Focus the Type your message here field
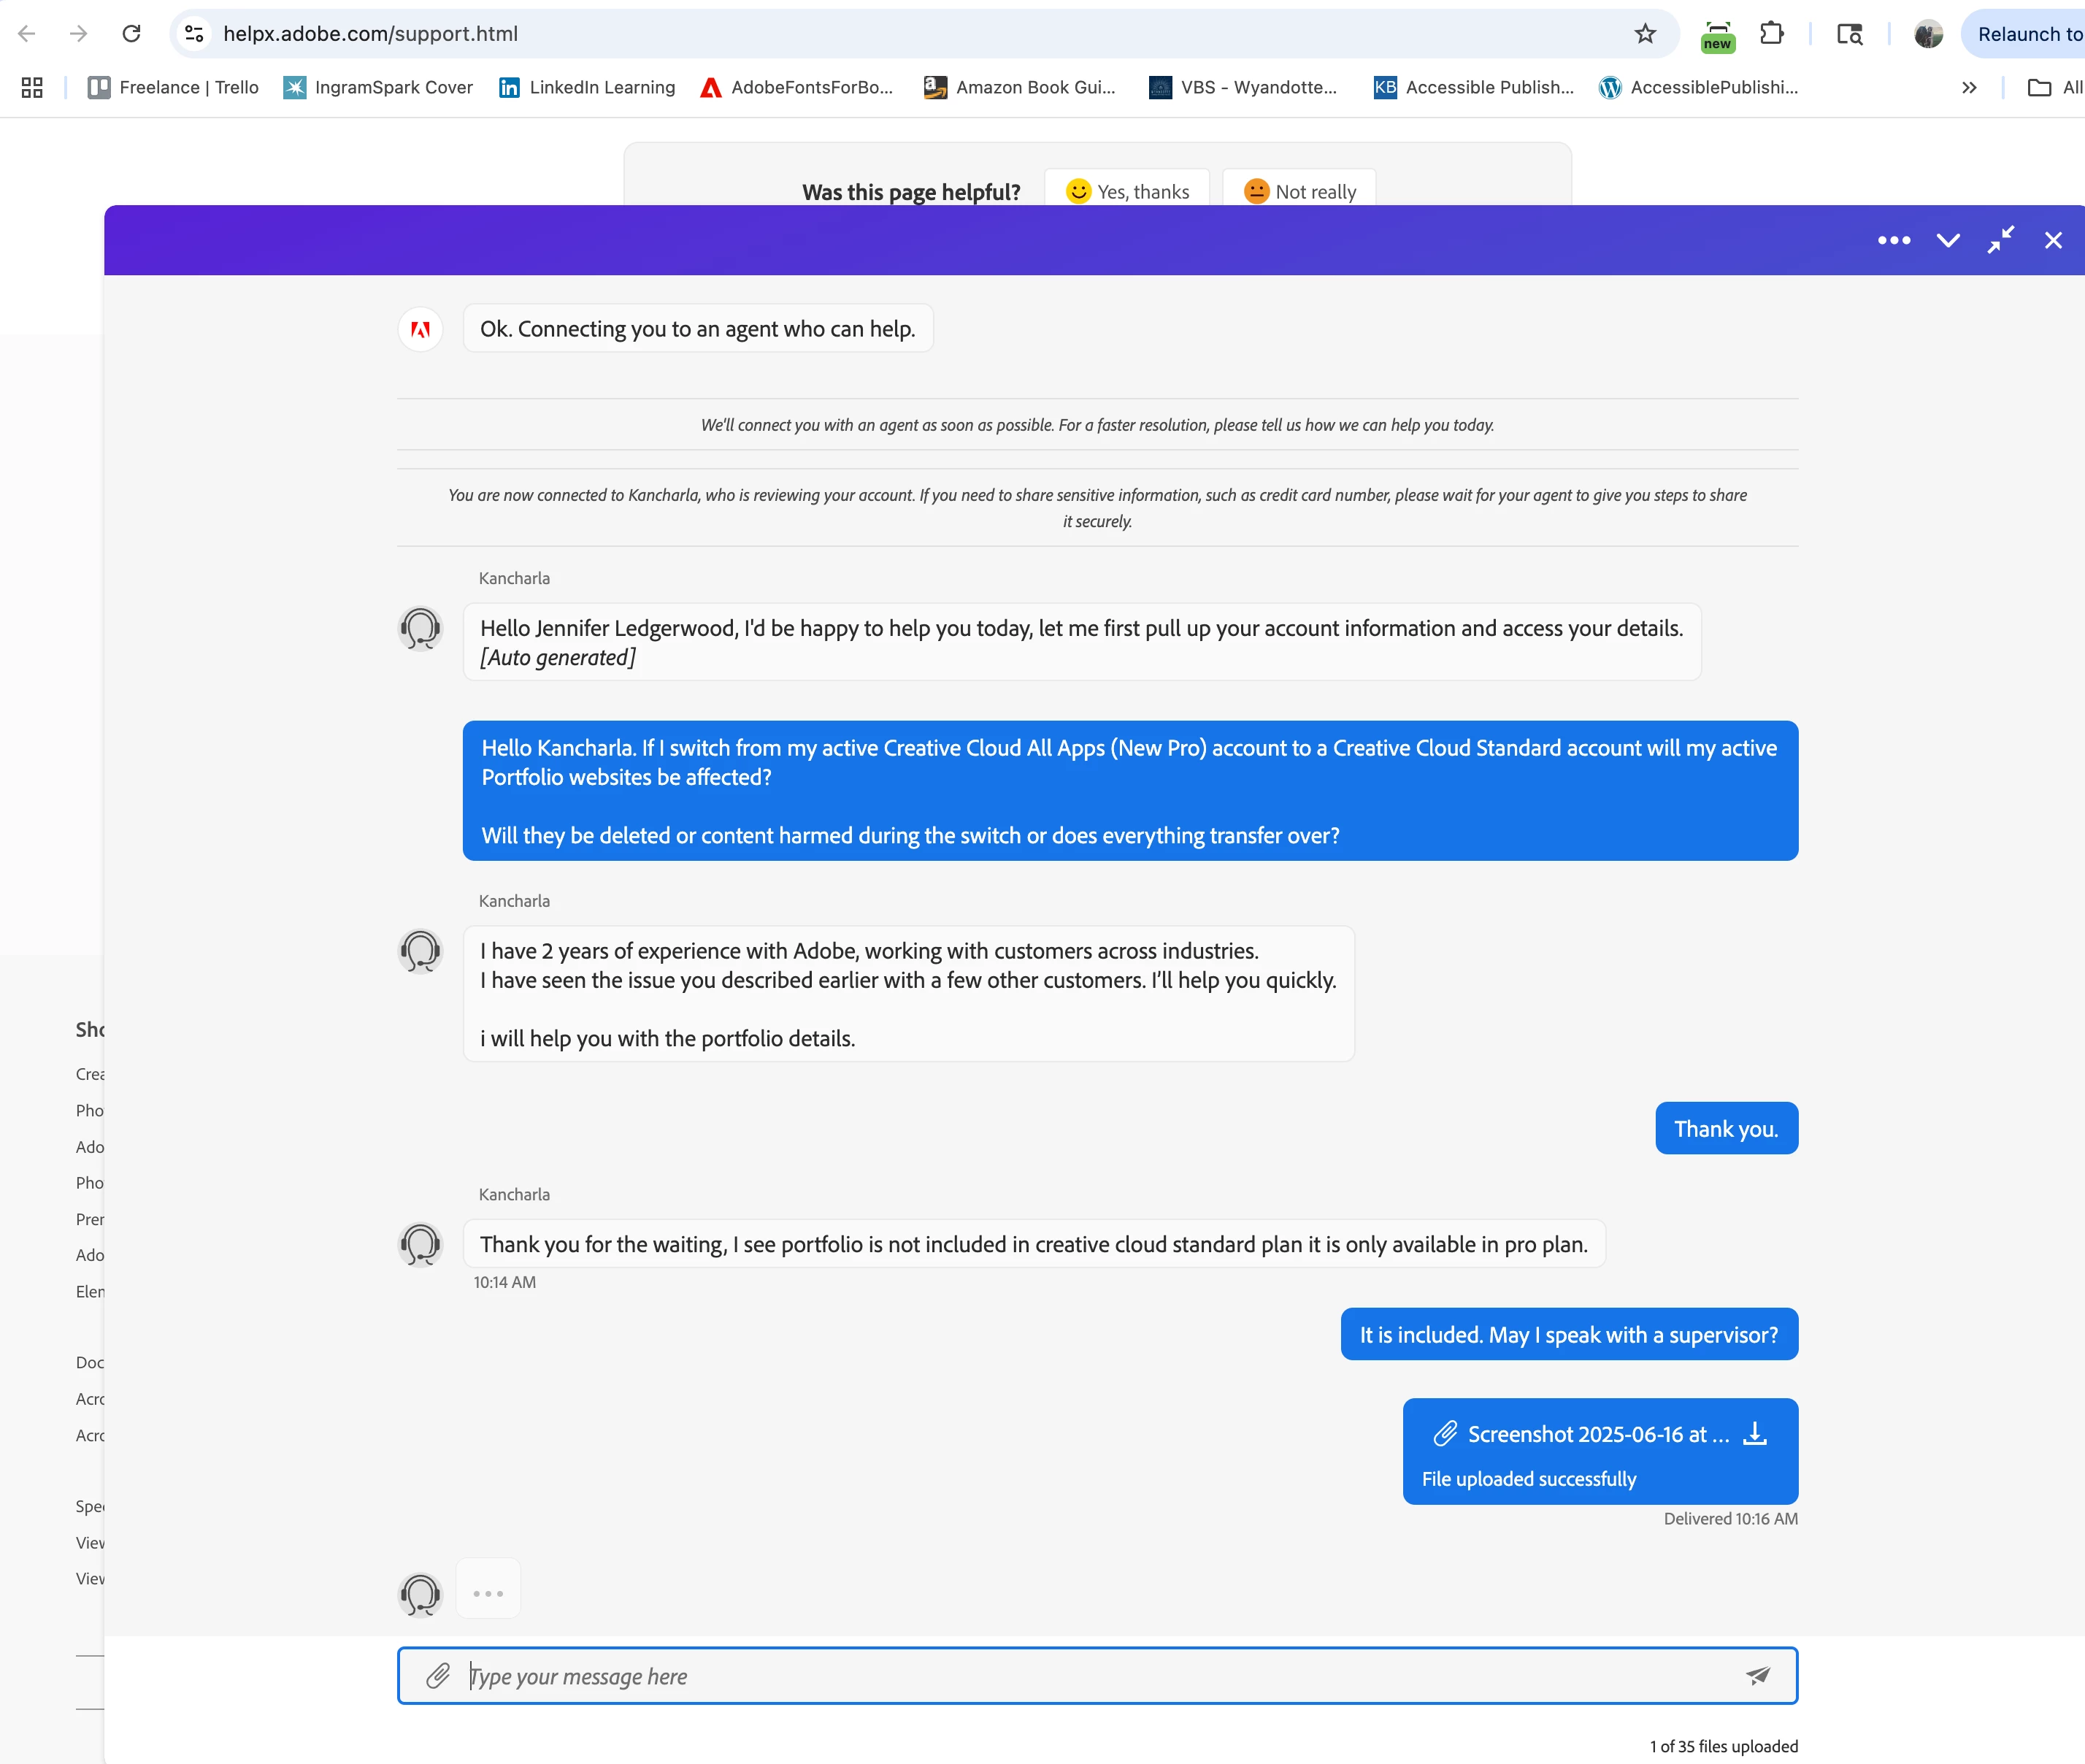The height and width of the screenshot is (1764, 2085). pos(1100,1676)
